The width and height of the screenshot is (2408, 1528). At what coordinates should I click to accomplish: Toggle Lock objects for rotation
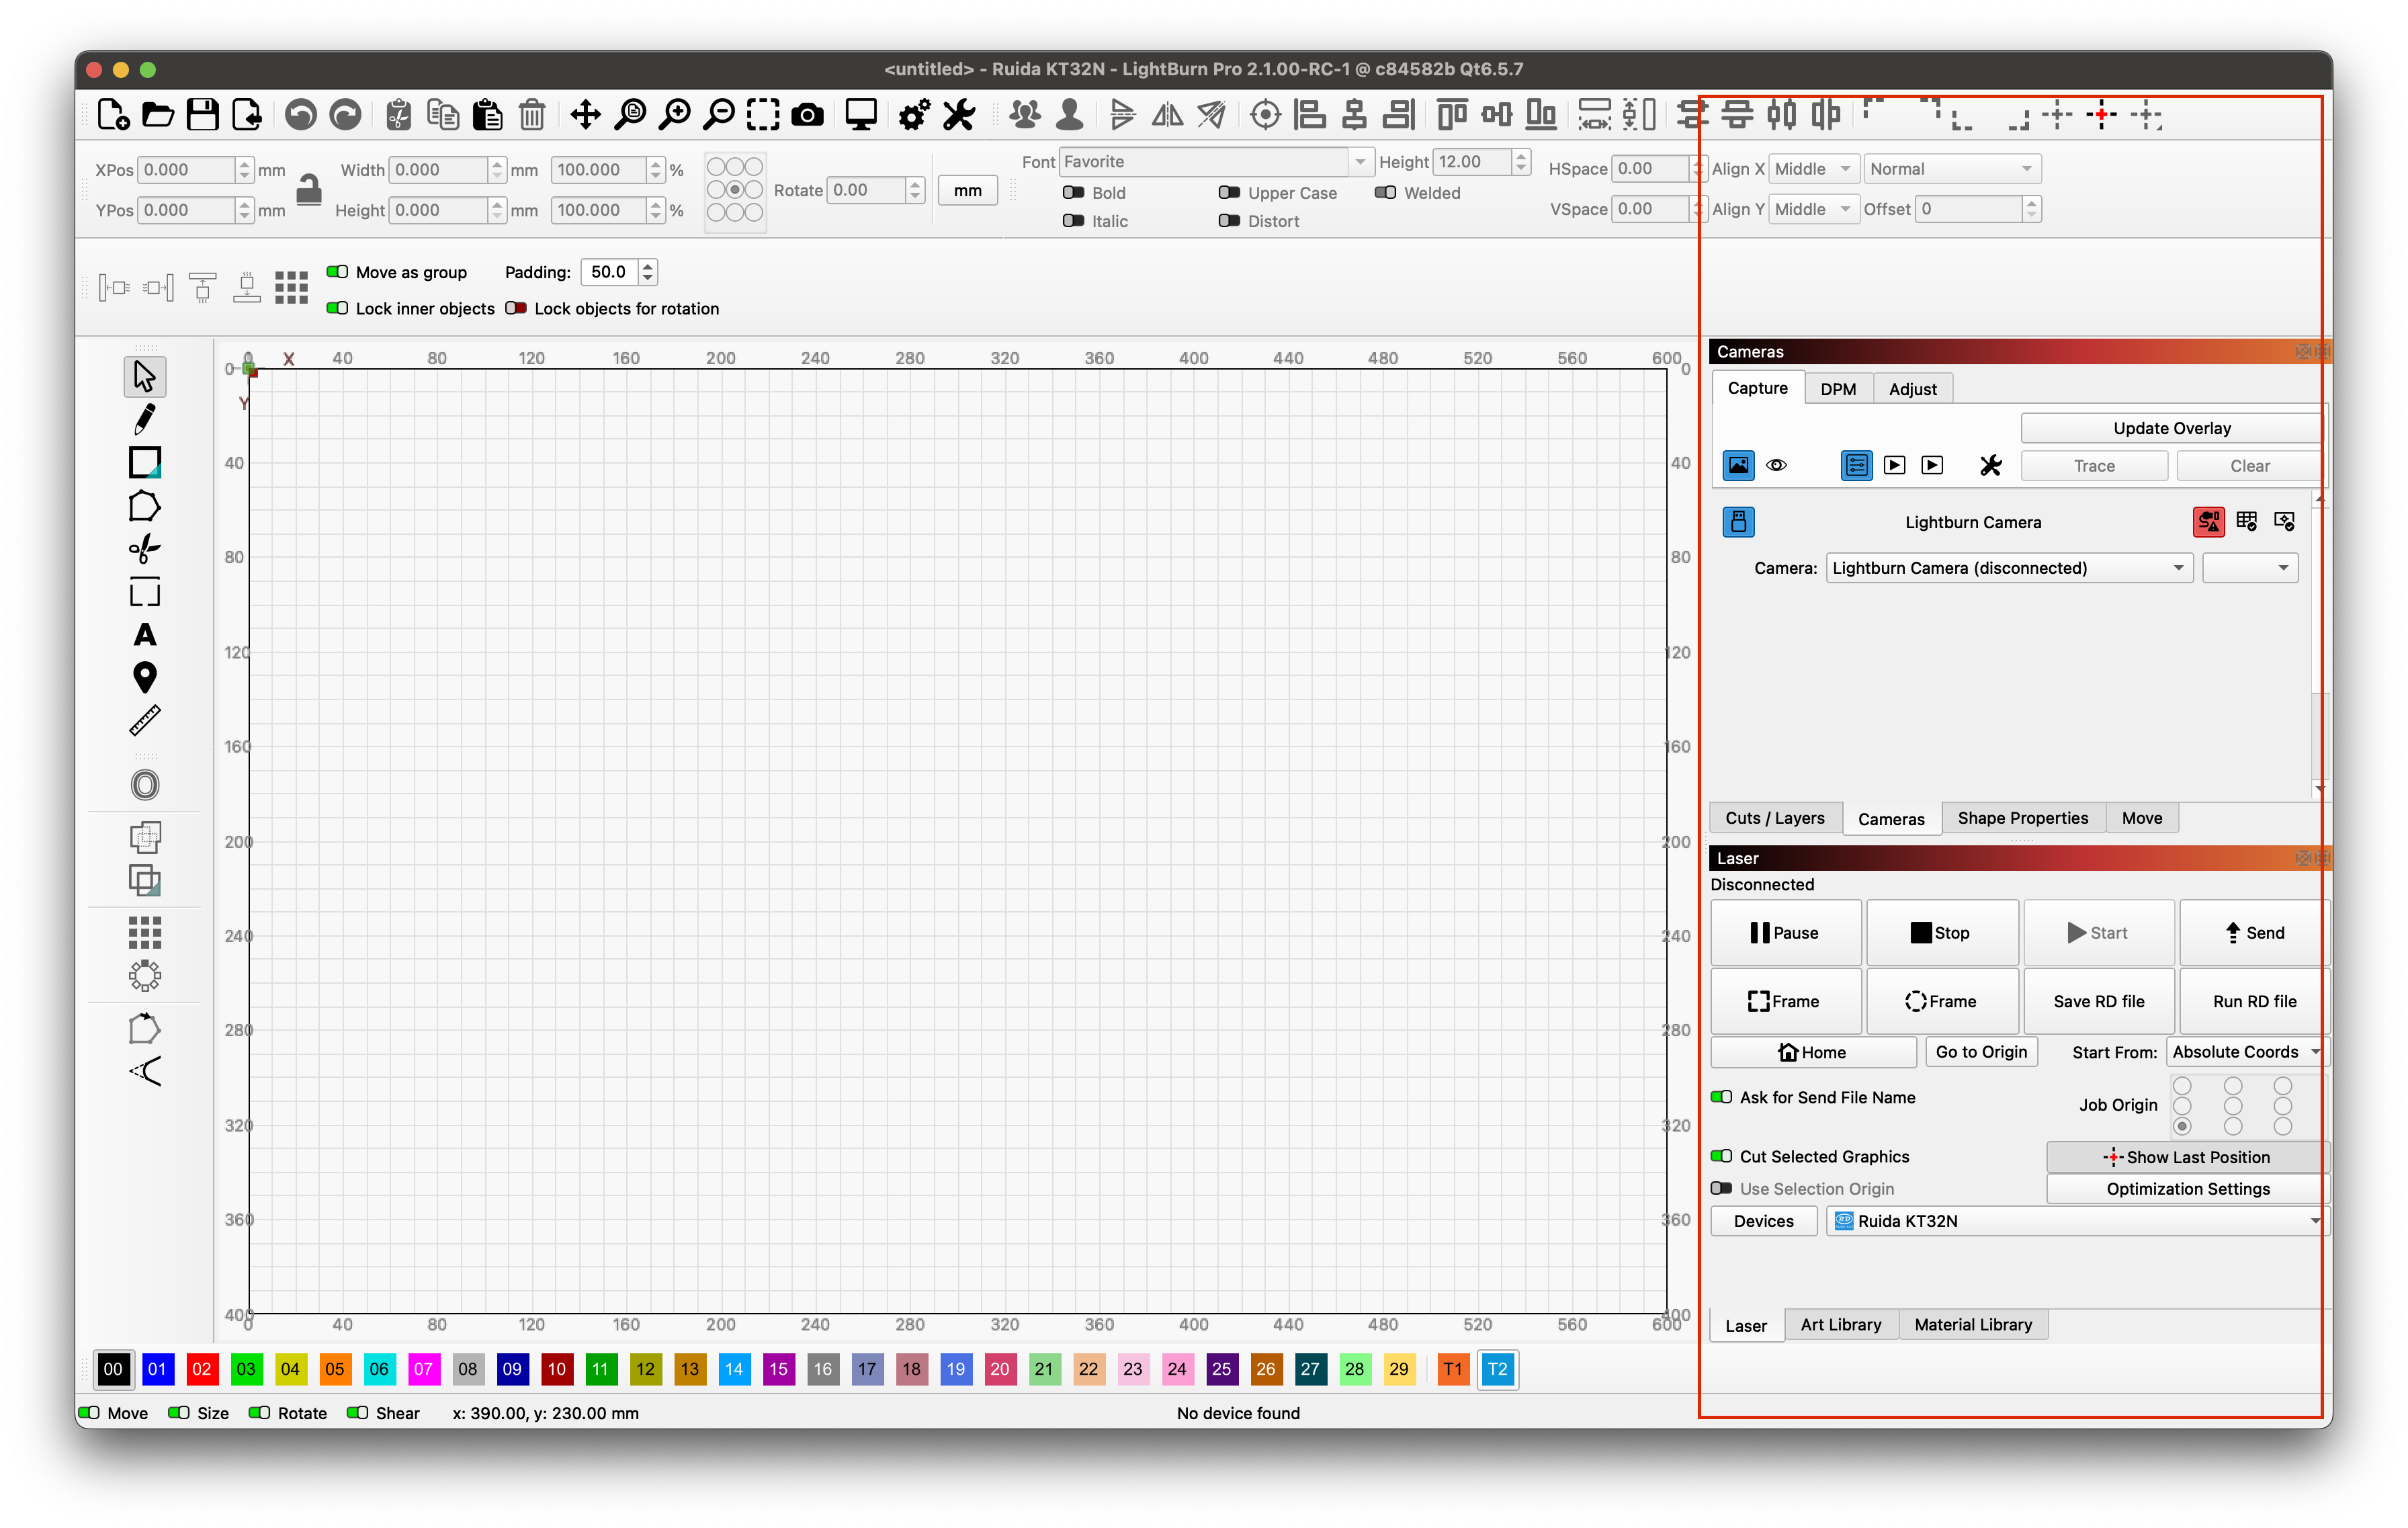coord(516,309)
